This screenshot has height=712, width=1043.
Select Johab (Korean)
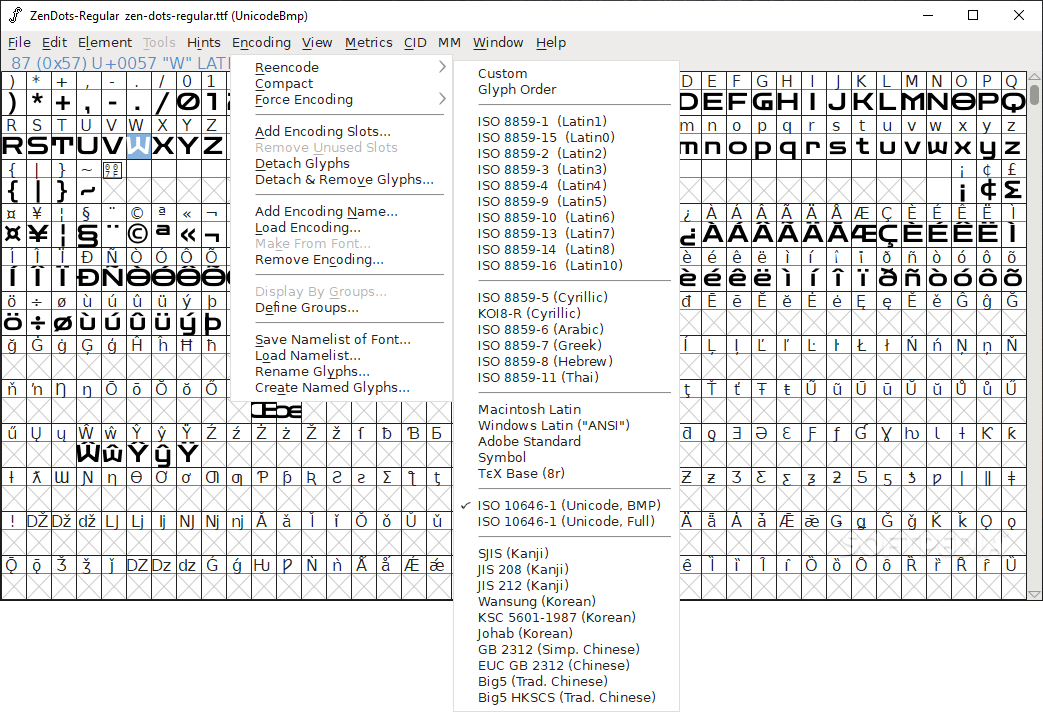525,632
